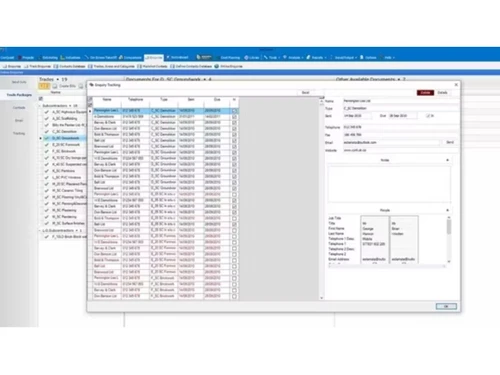Click the red Delete button
Image resolution: width=500 pixels, height=375 pixels.
[425, 93]
